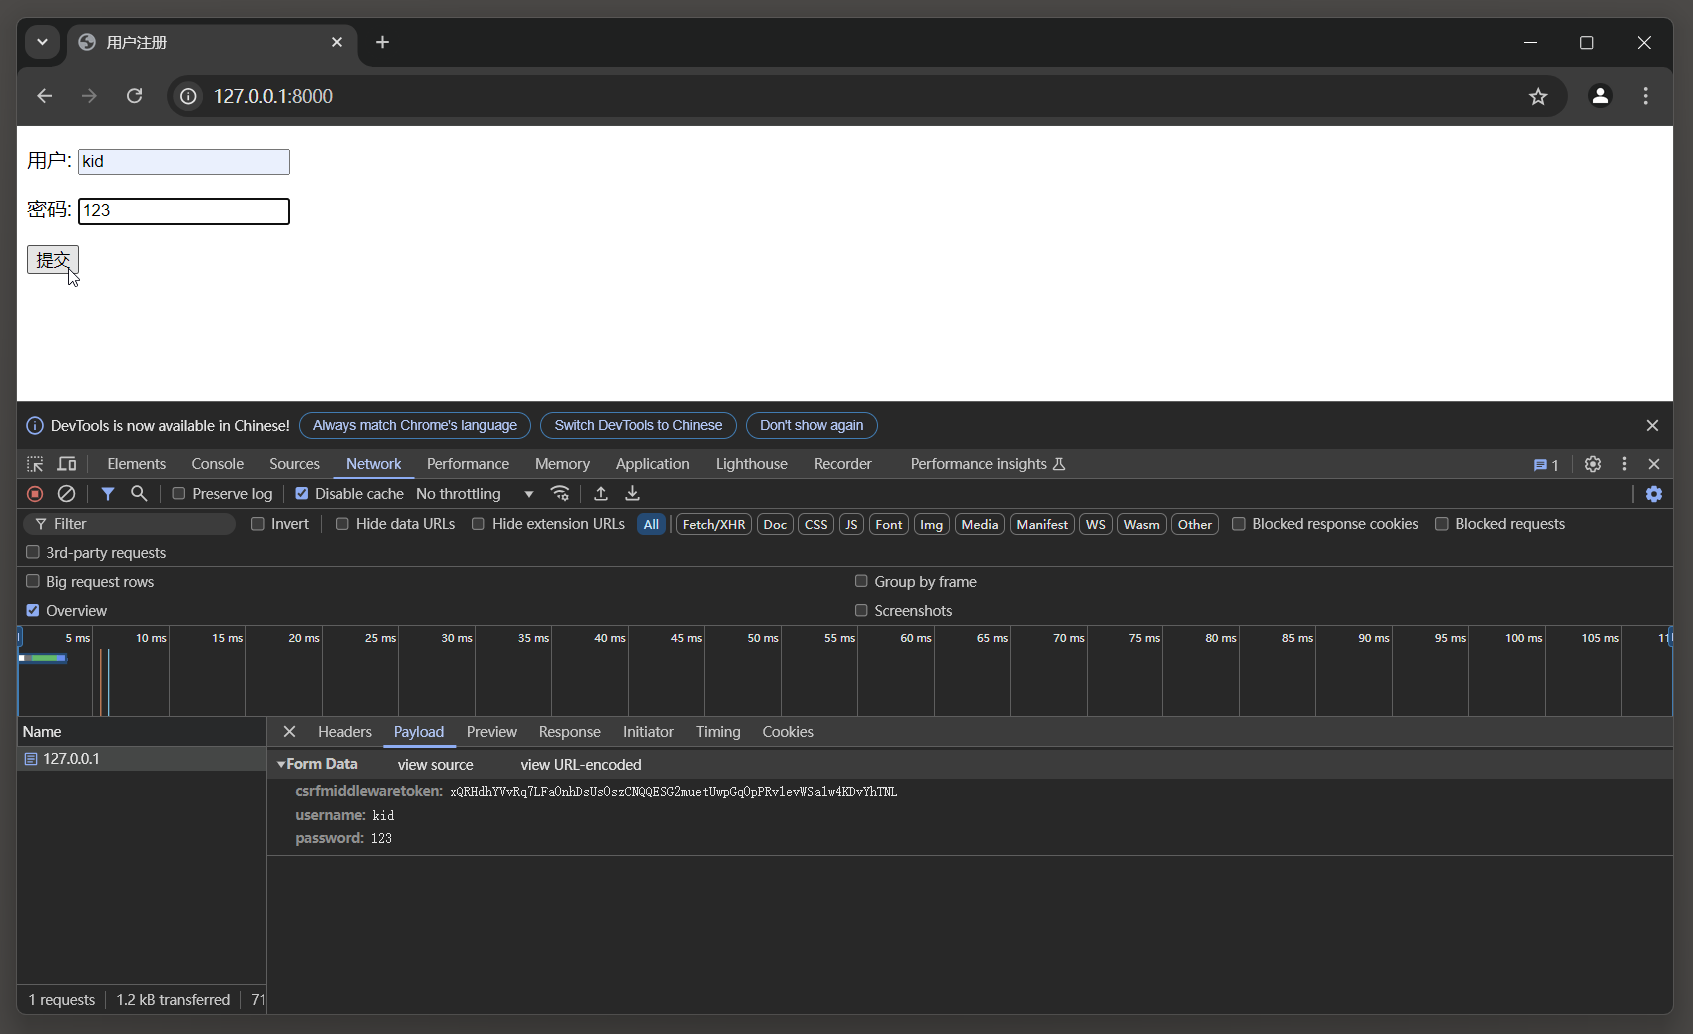Check Blocked requests

pyautogui.click(x=1442, y=524)
